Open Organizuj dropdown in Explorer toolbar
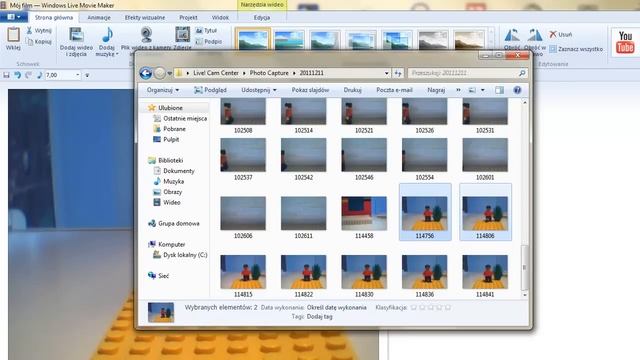640x360 pixels. coord(162,90)
